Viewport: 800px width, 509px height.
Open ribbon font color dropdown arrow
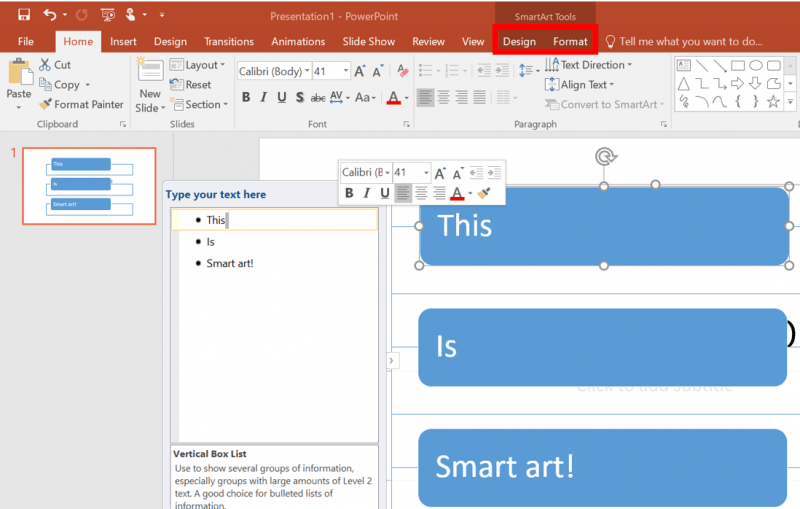point(407,97)
